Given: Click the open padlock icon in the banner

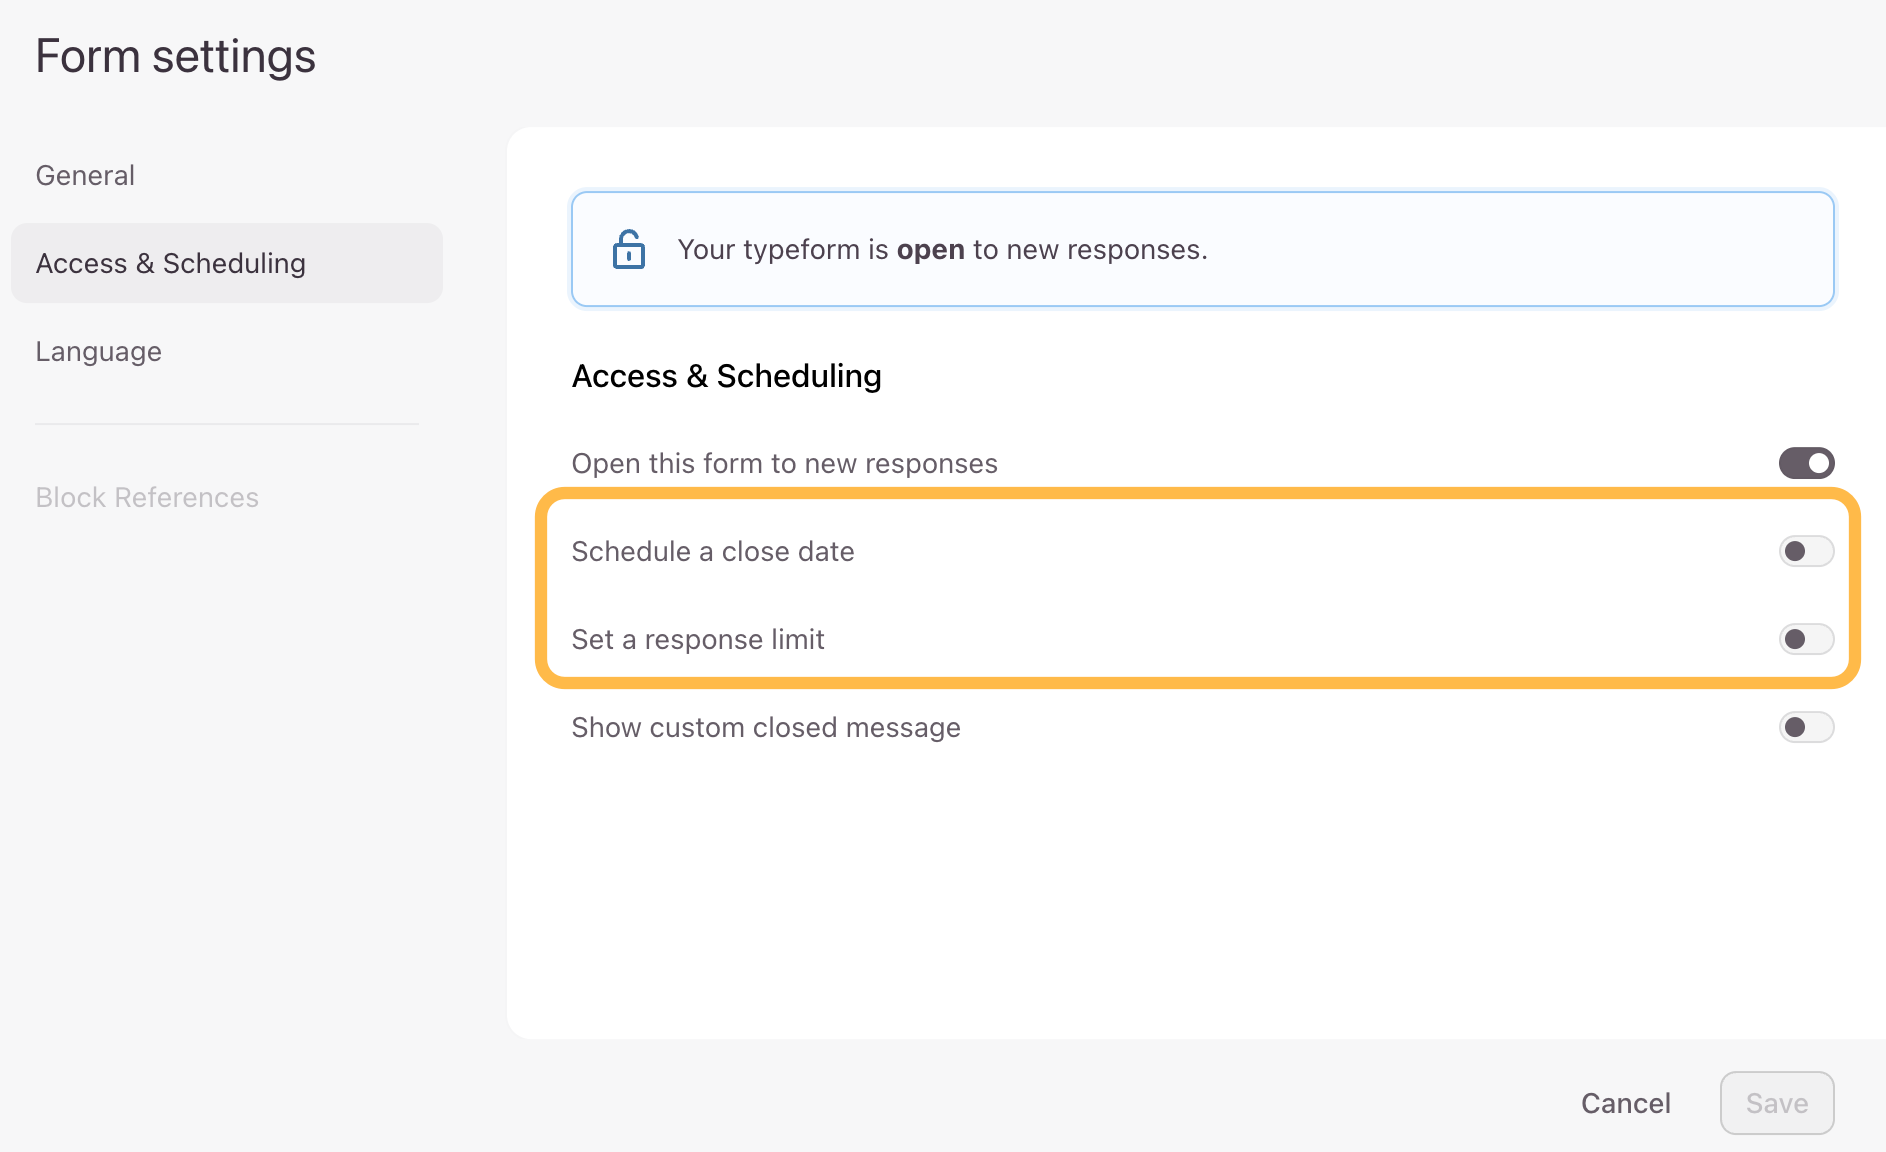Looking at the screenshot, I should [628, 250].
